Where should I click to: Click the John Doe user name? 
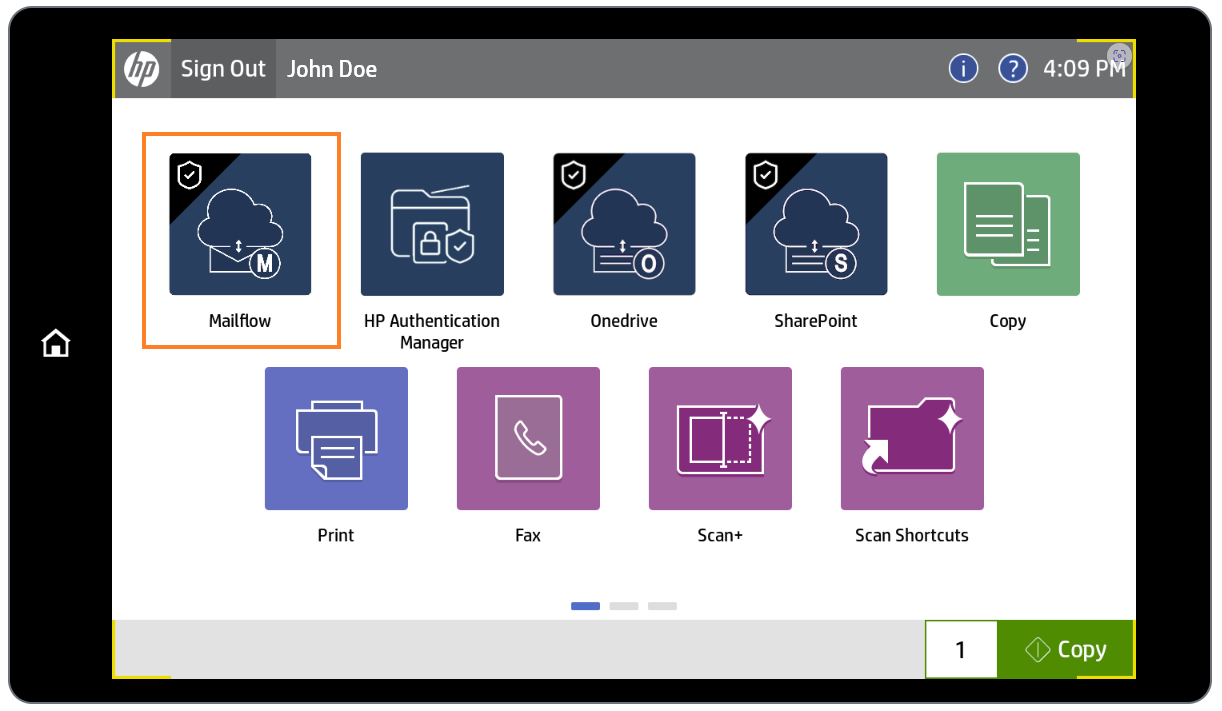(x=332, y=69)
